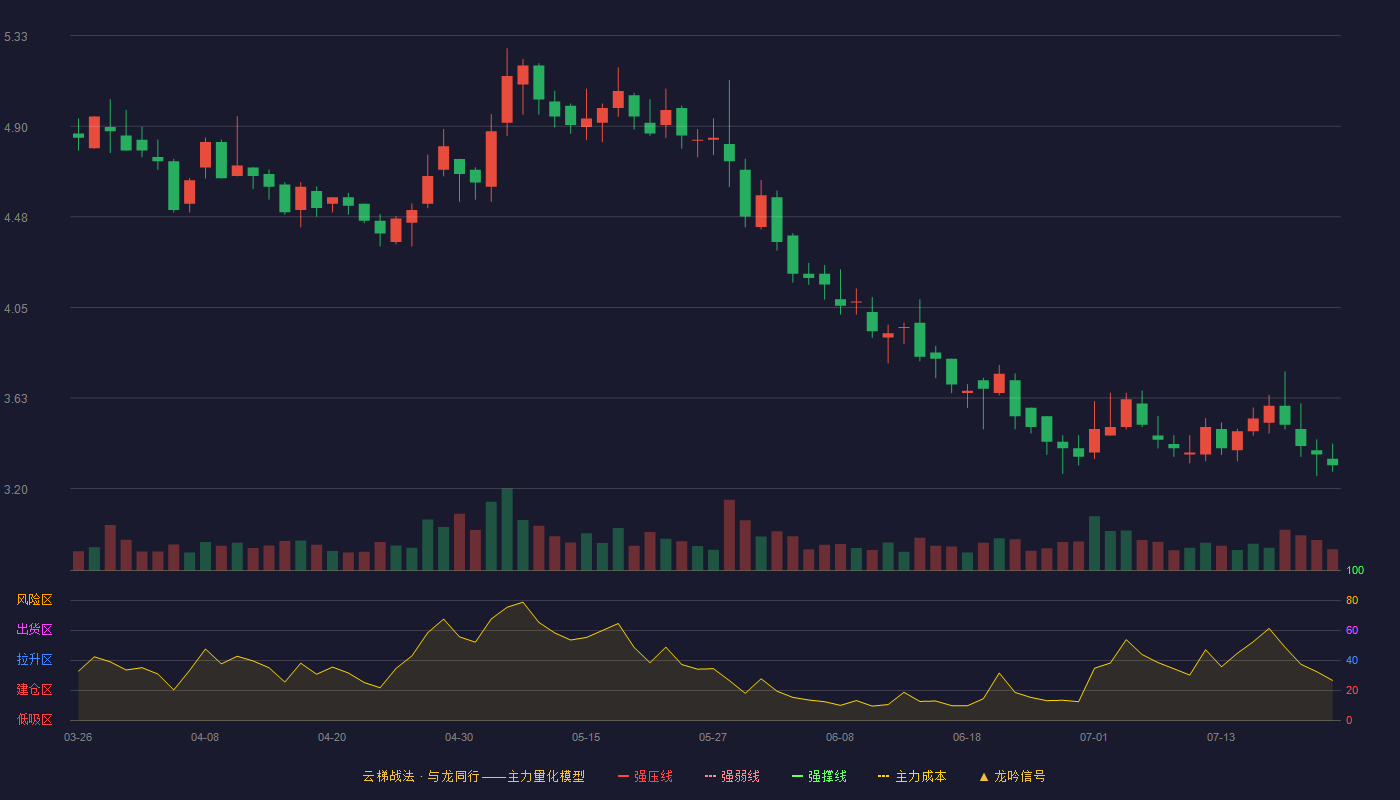Click the 3.63 price axis label
1400x800 pixels.
16,399
